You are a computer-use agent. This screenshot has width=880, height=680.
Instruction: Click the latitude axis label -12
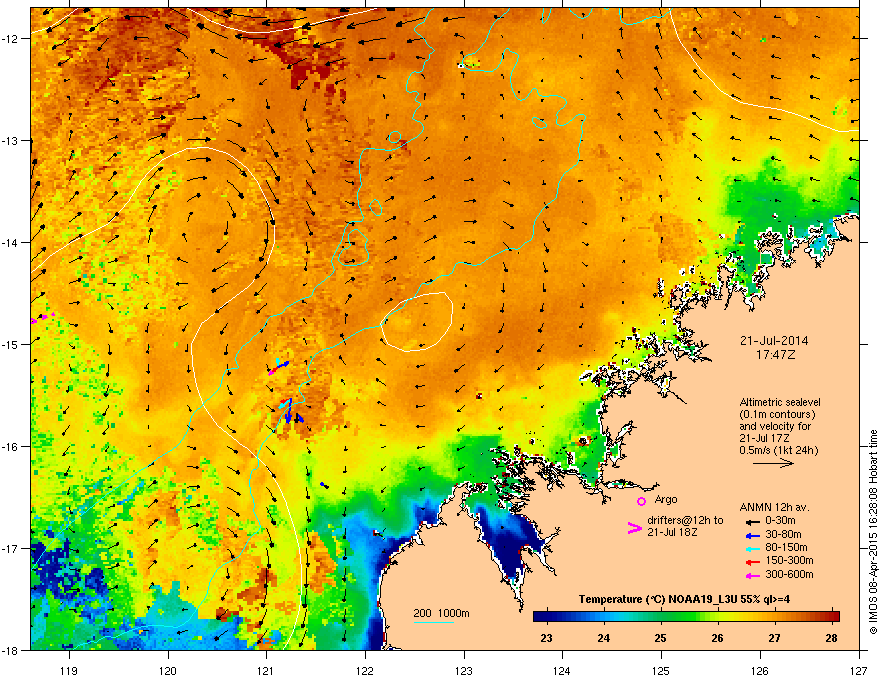tap(10, 38)
